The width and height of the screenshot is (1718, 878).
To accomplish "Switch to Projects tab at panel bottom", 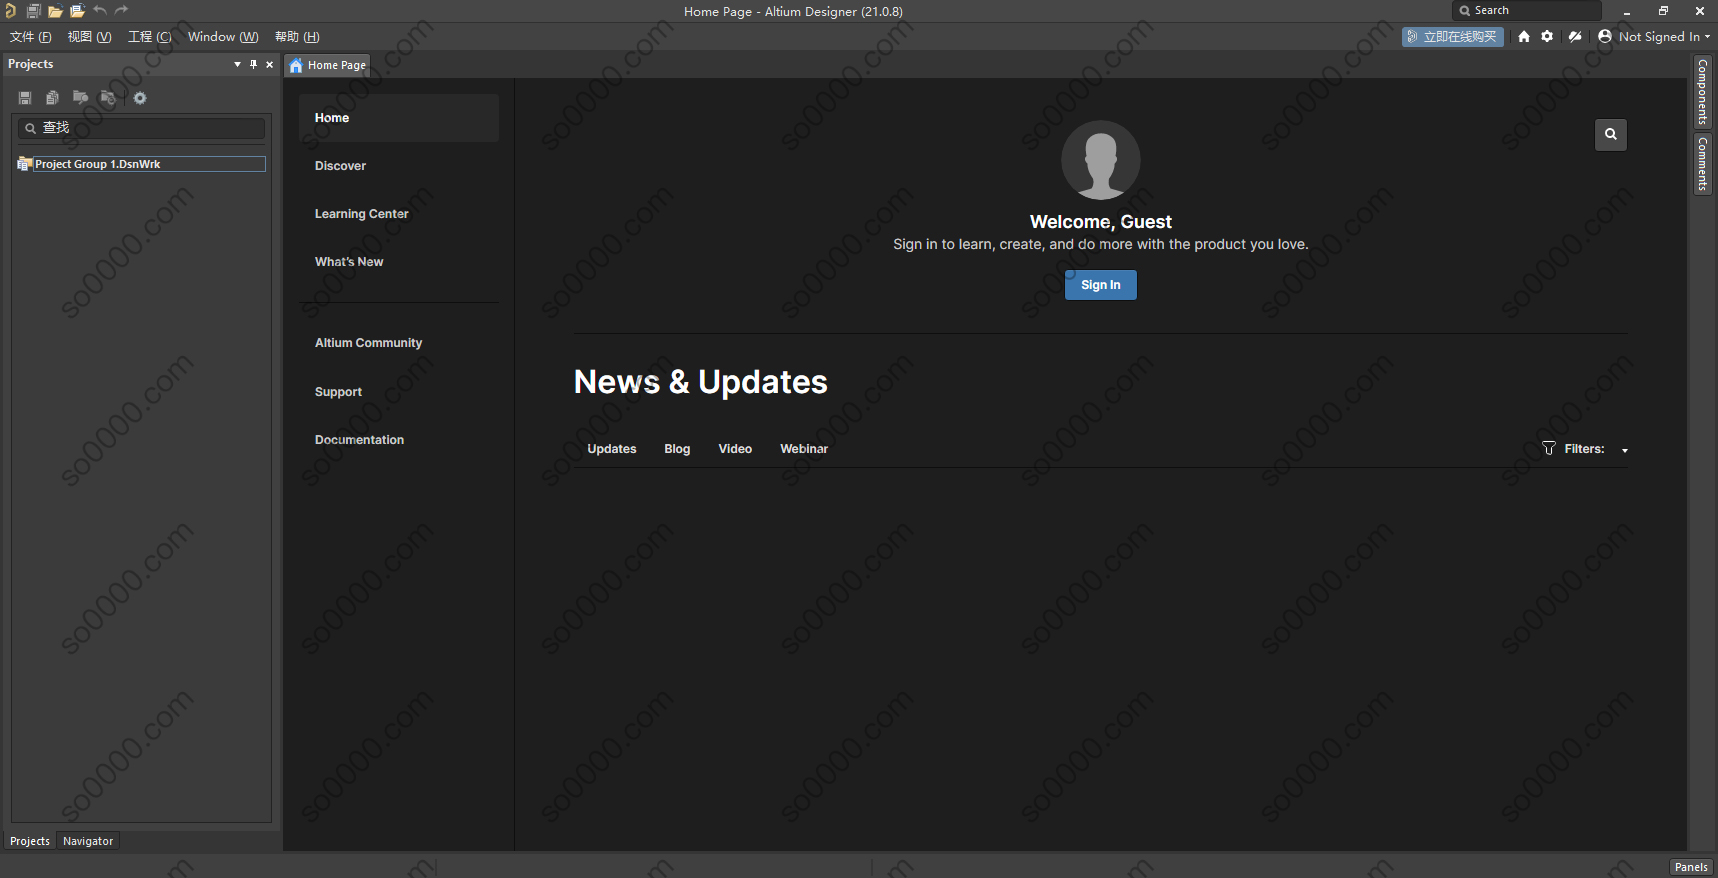I will [30, 841].
